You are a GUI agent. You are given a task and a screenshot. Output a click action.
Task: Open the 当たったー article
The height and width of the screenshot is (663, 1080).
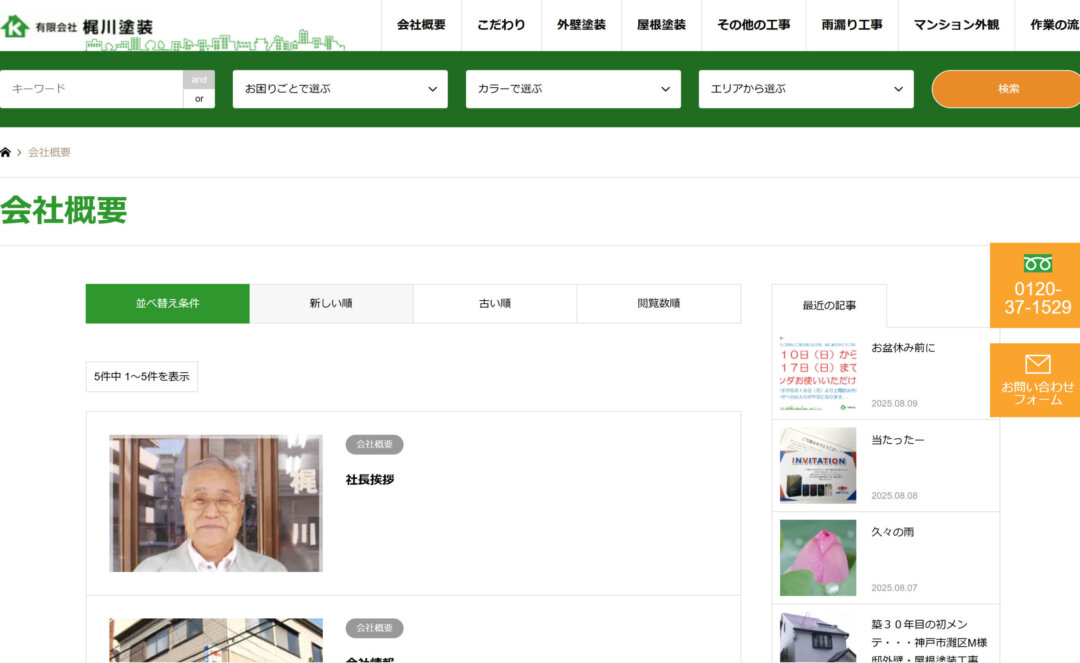click(x=897, y=440)
